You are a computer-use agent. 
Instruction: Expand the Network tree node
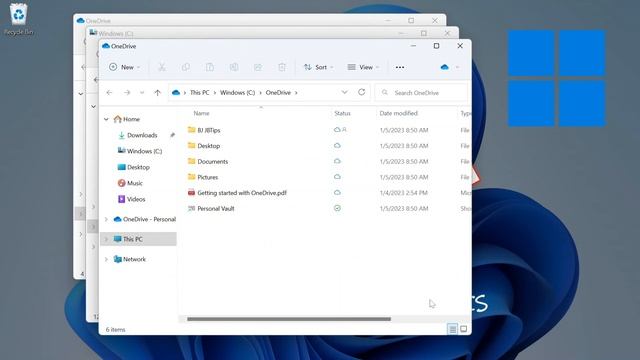click(x=106, y=259)
